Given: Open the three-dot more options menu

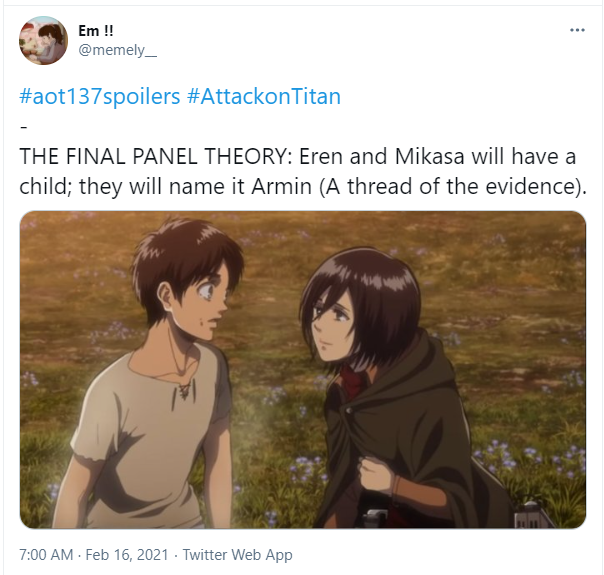Looking at the screenshot, I should 577,30.
